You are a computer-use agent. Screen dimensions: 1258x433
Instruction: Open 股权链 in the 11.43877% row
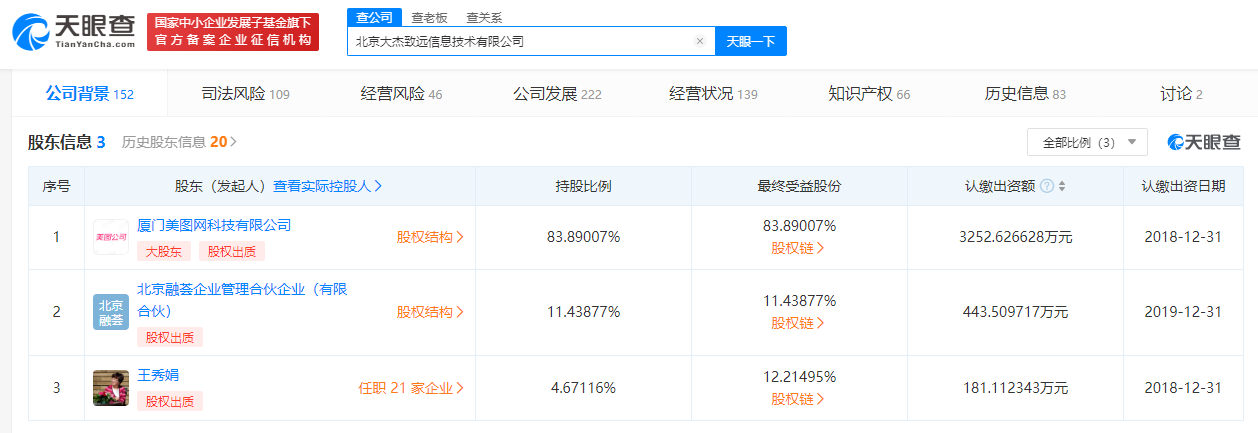click(x=798, y=323)
